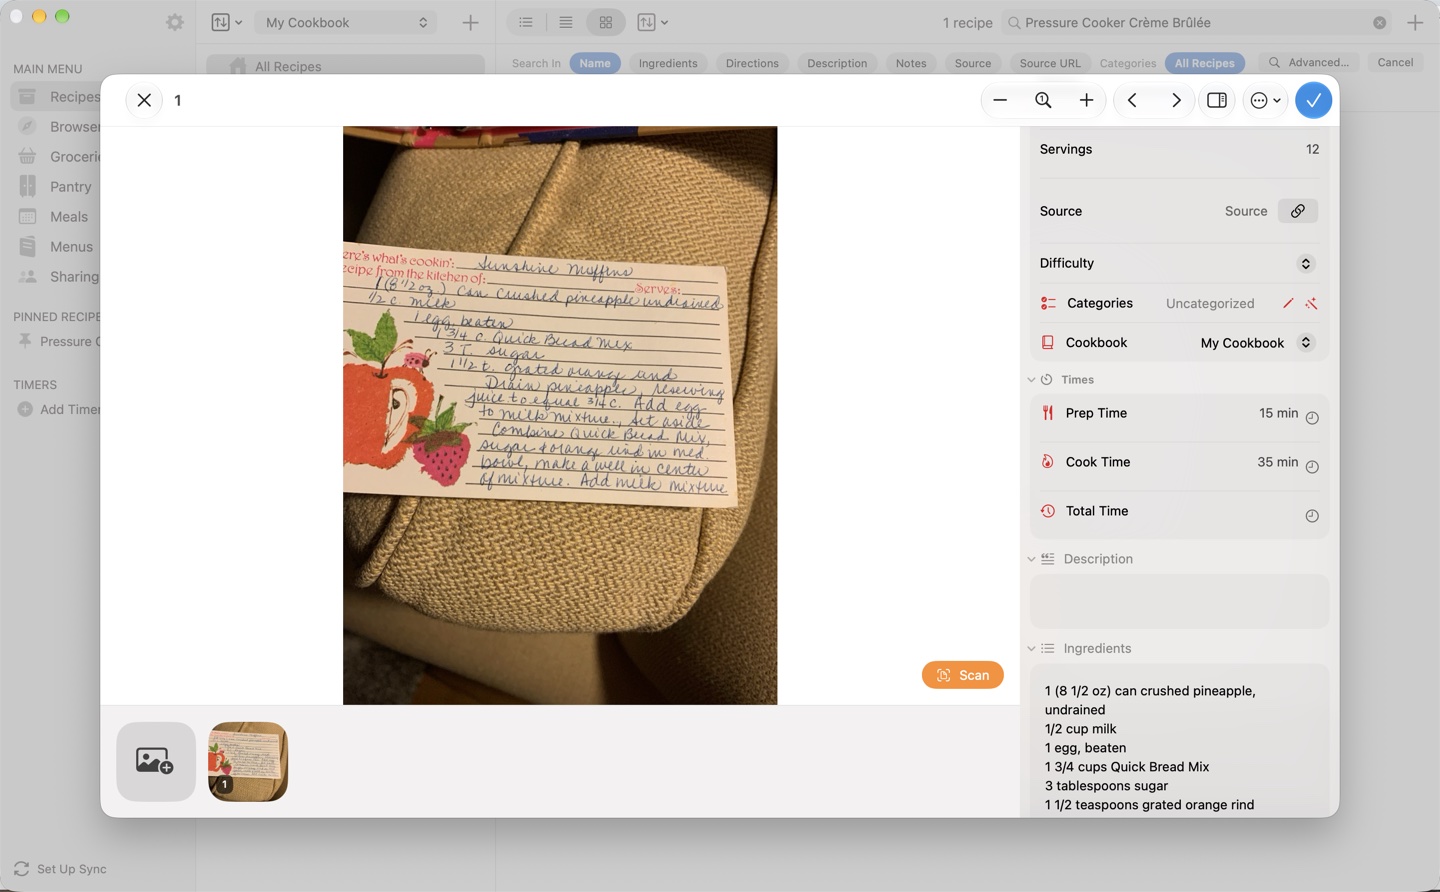
Task: Toggle the side panel layout icon
Action: tap(1217, 100)
